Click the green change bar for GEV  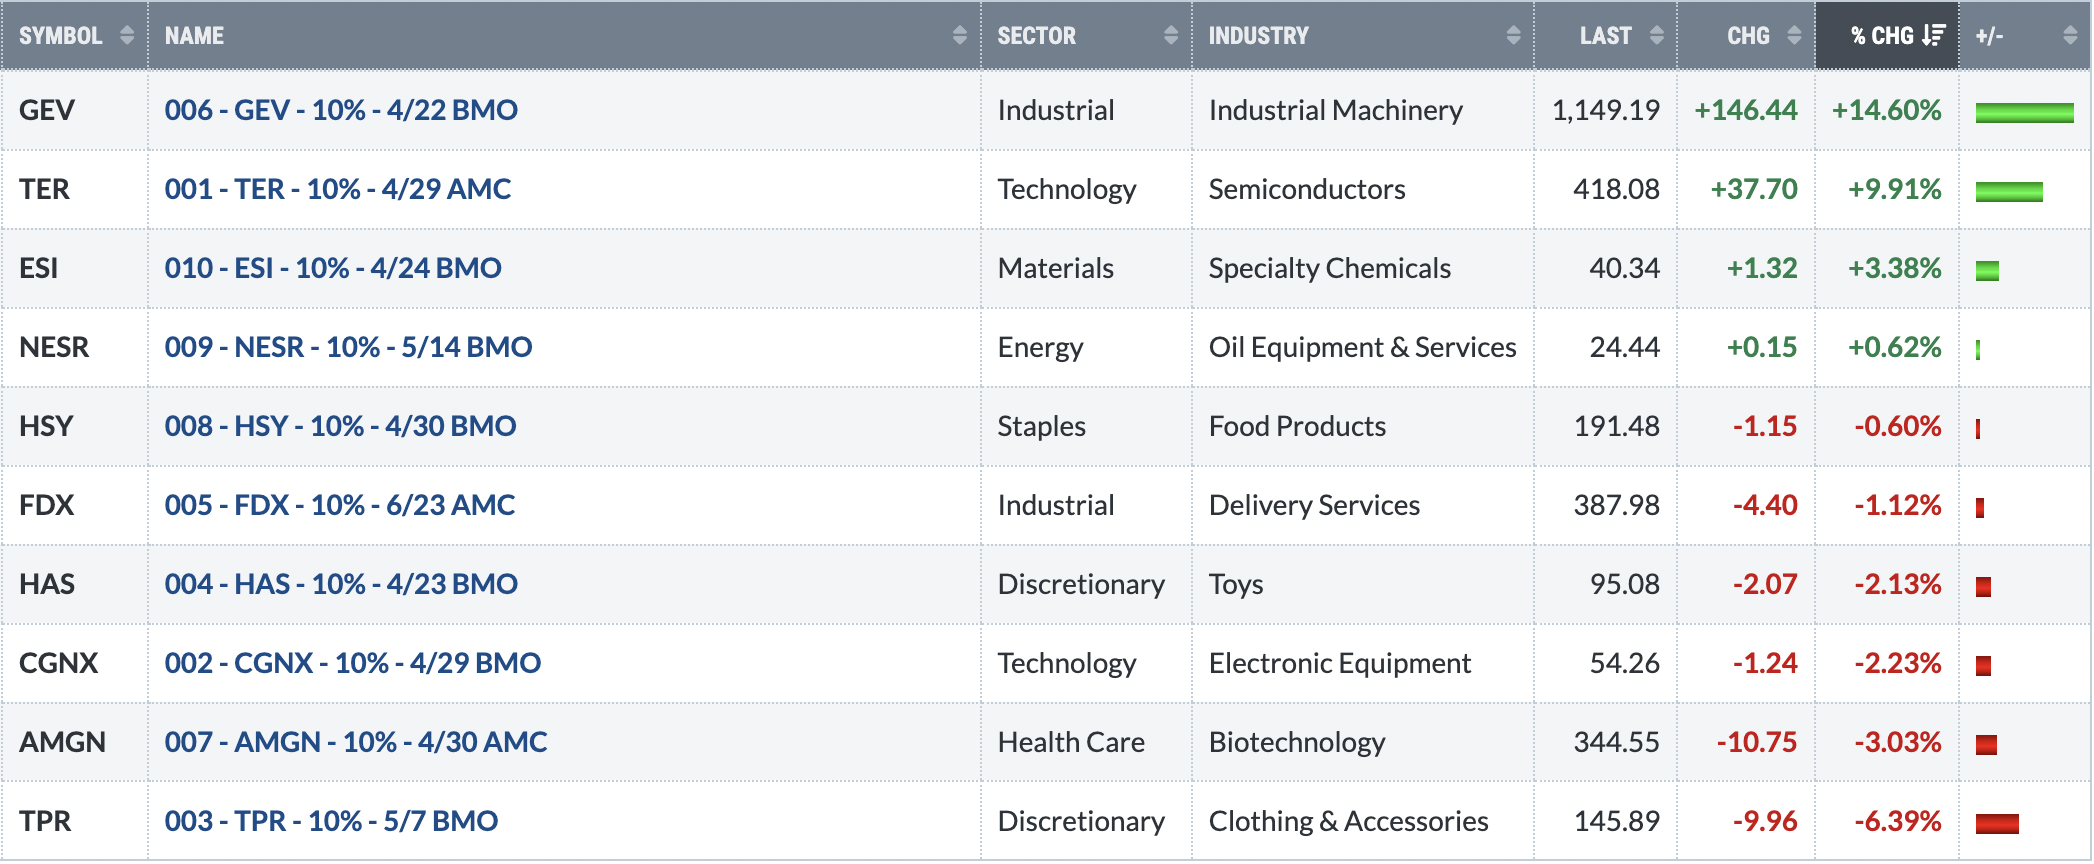click(x=2024, y=113)
